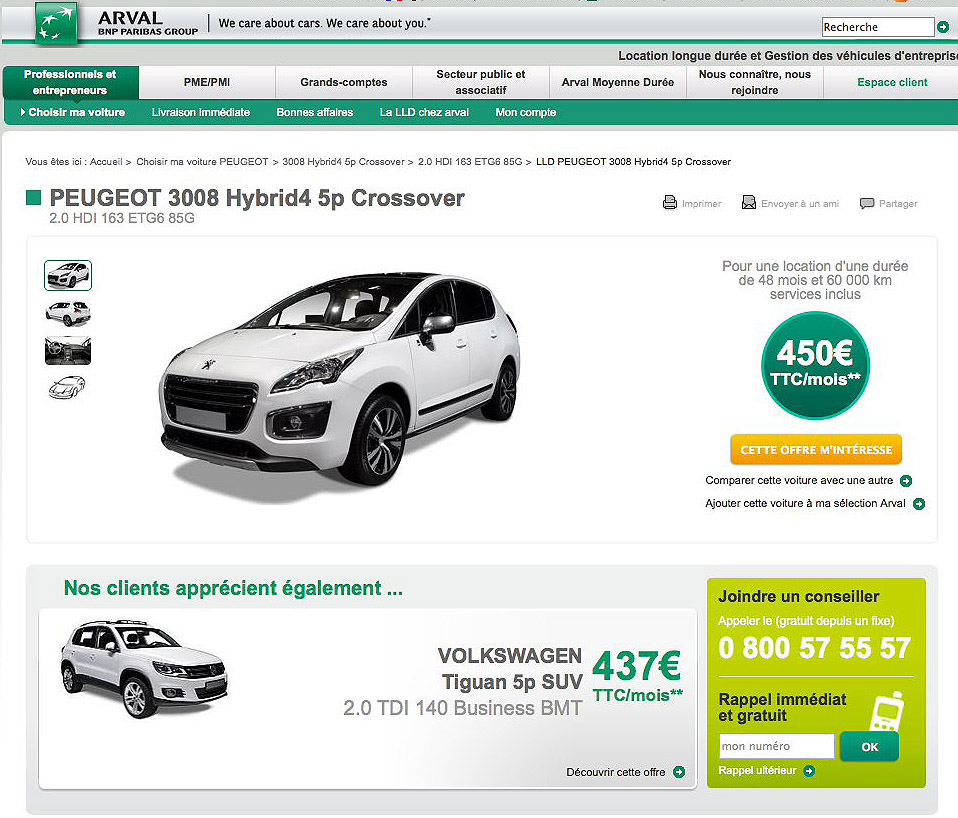Open the Secteur public et associatif tab
Image resolution: width=958 pixels, height=818 pixels.
coord(481,82)
